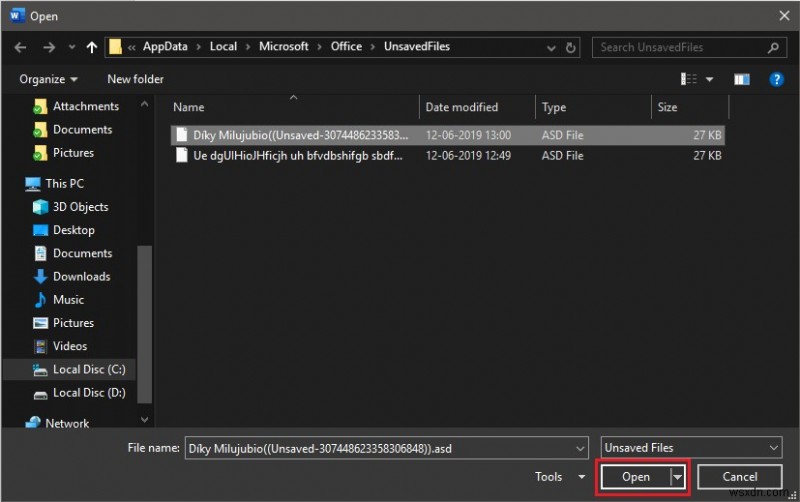The image size is (800, 502).
Task: Click the 12-06-2019 12:49 date cell
Action: pyautogui.click(x=468, y=156)
